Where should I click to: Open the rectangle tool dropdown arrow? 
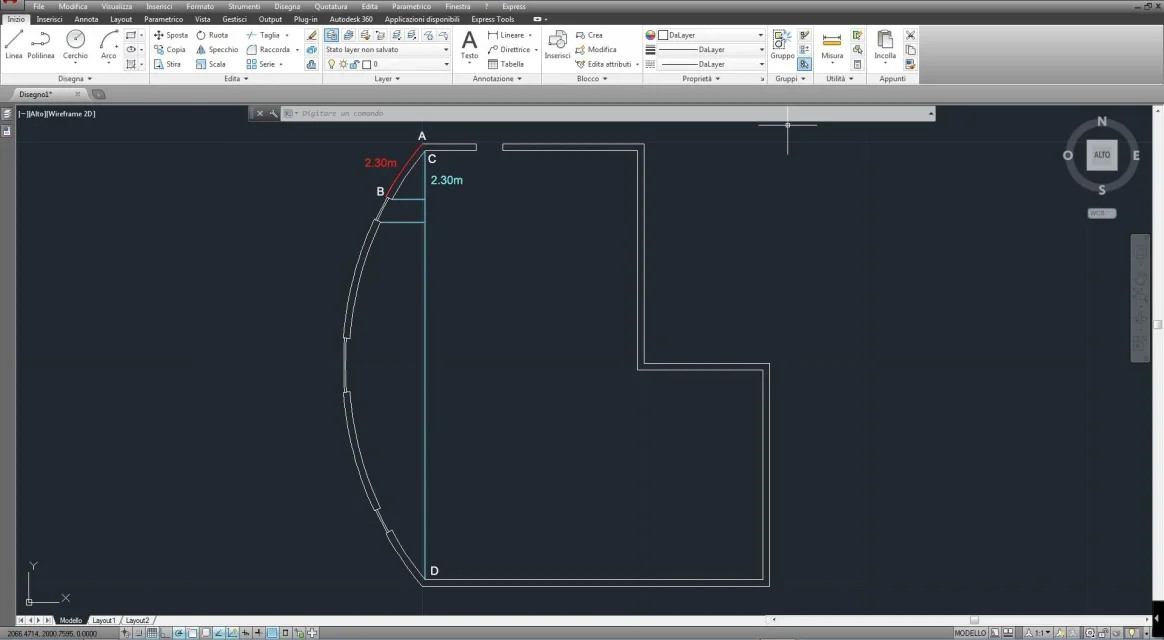point(142,35)
